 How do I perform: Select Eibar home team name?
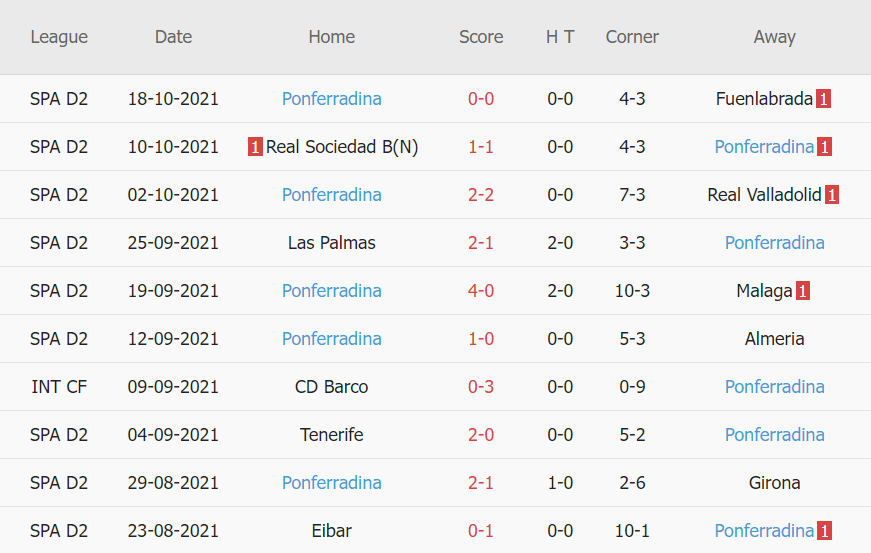tap(331, 531)
